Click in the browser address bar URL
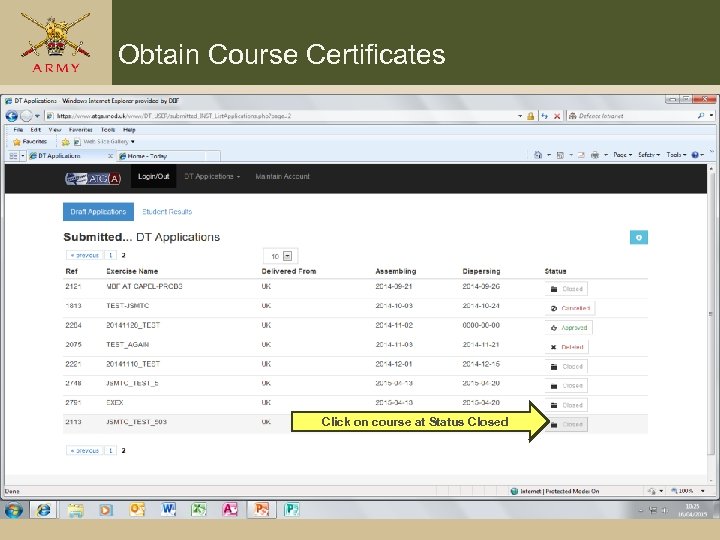 (x=280, y=116)
